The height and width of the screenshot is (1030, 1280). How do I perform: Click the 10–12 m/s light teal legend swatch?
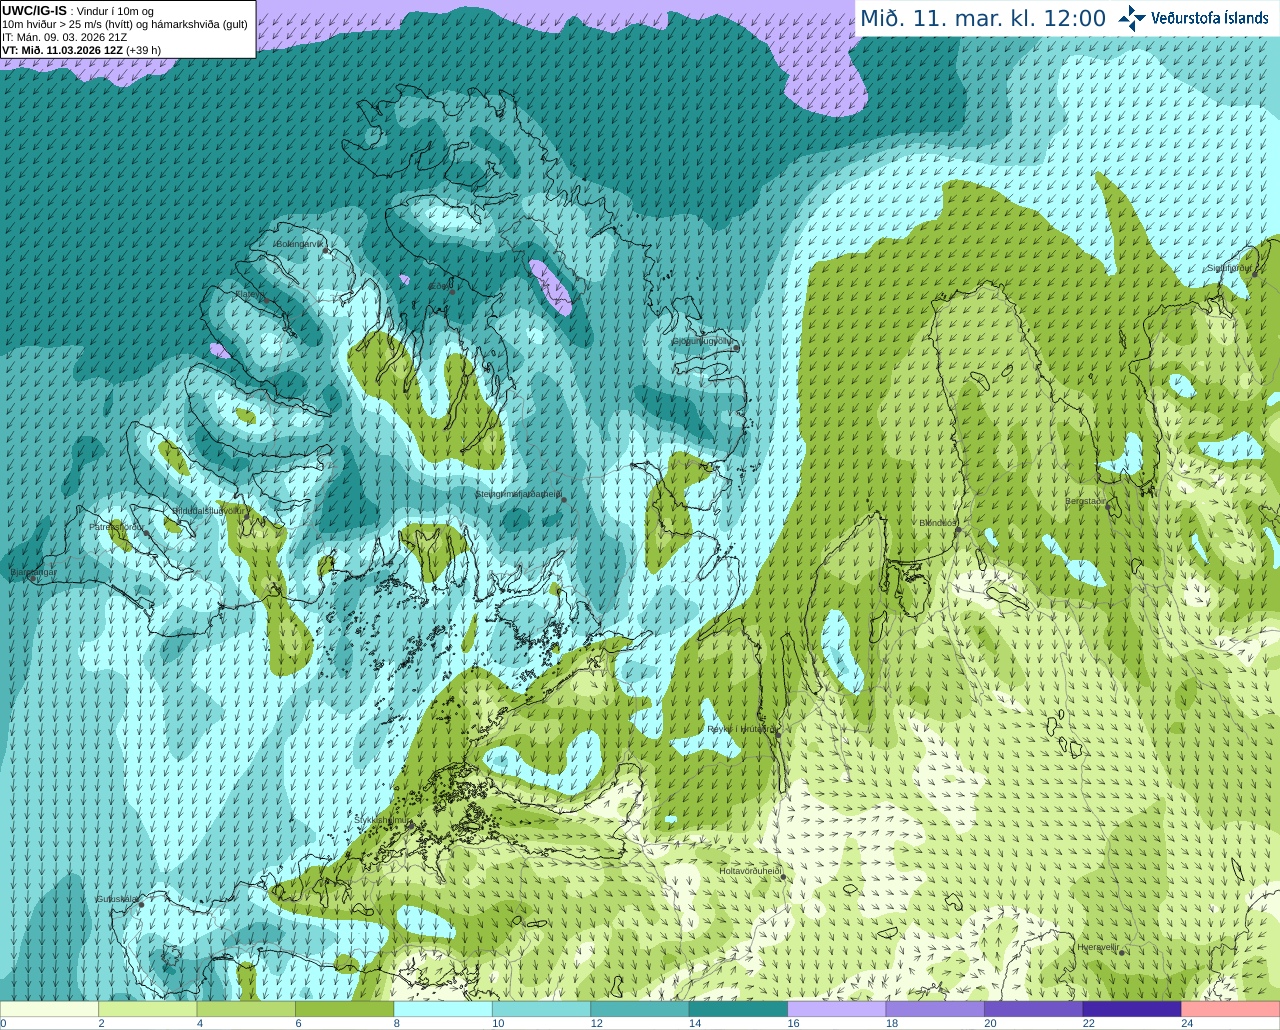[x=542, y=1009]
